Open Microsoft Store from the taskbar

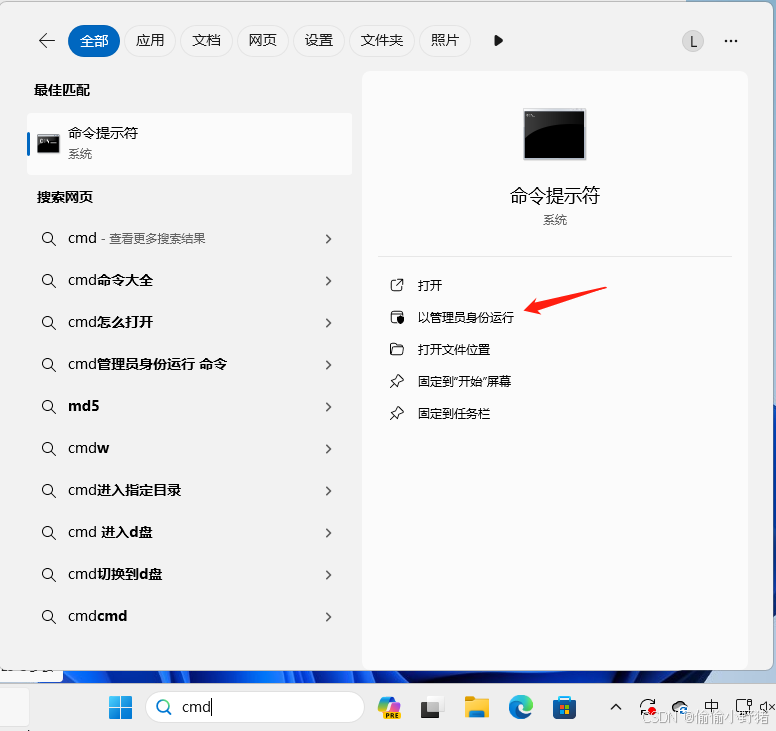[564, 708]
